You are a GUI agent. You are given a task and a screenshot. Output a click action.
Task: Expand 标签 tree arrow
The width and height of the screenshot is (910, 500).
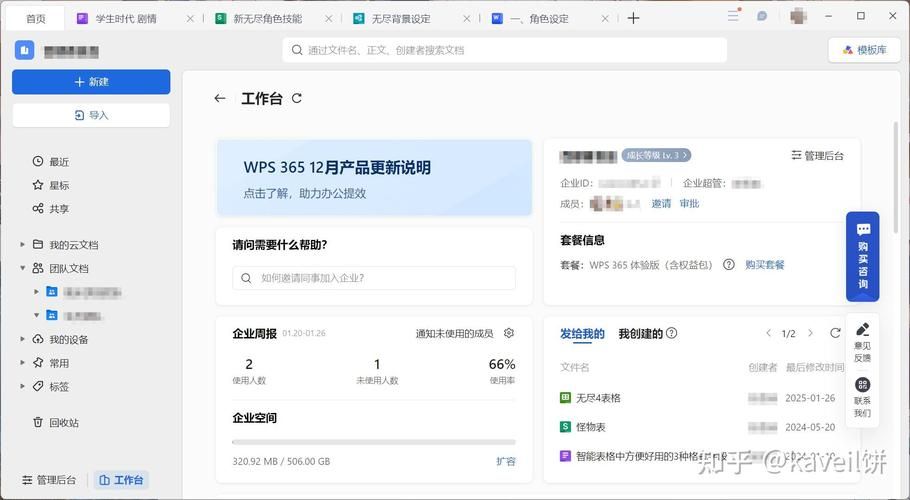(22, 386)
